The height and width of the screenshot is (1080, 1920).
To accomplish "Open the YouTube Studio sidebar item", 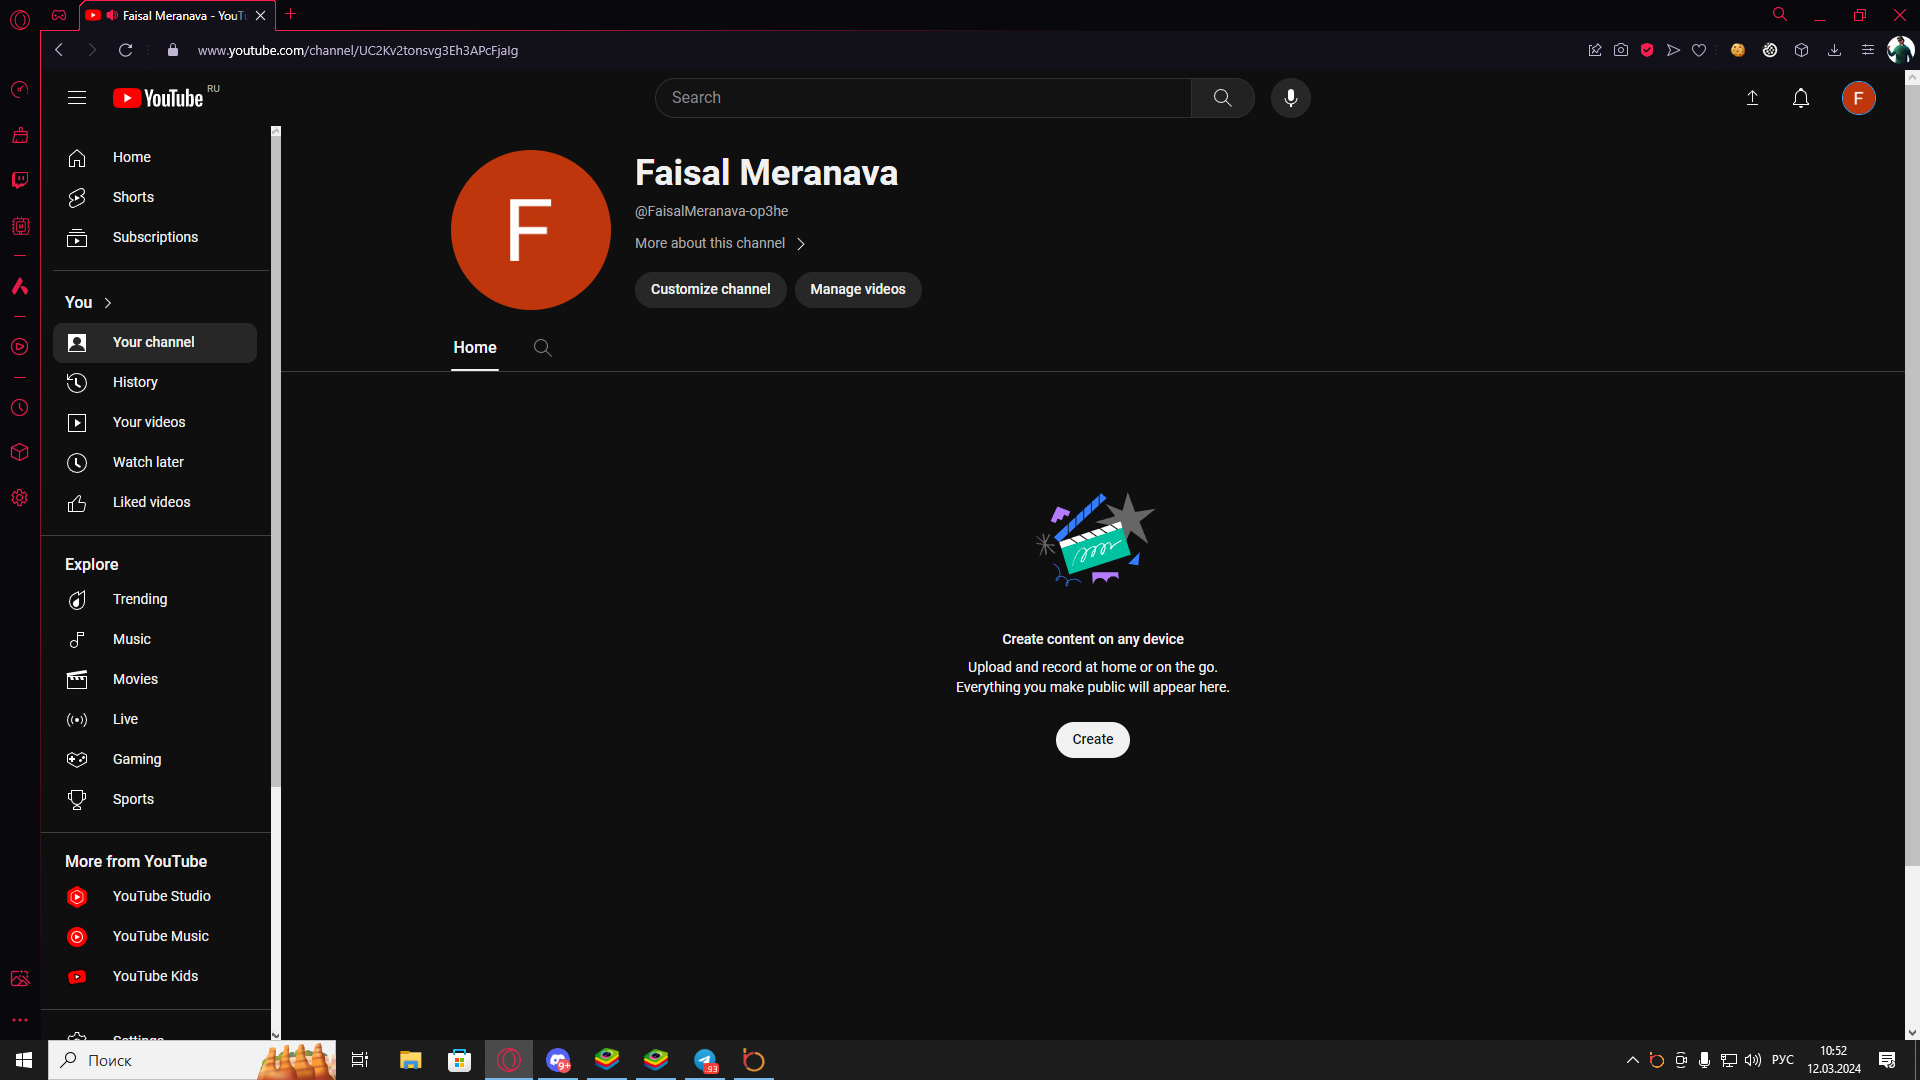I will pyautogui.click(x=160, y=897).
